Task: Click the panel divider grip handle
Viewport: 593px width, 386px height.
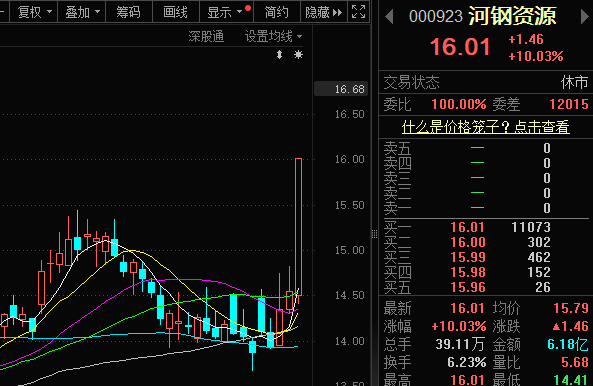Action: (374, 234)
